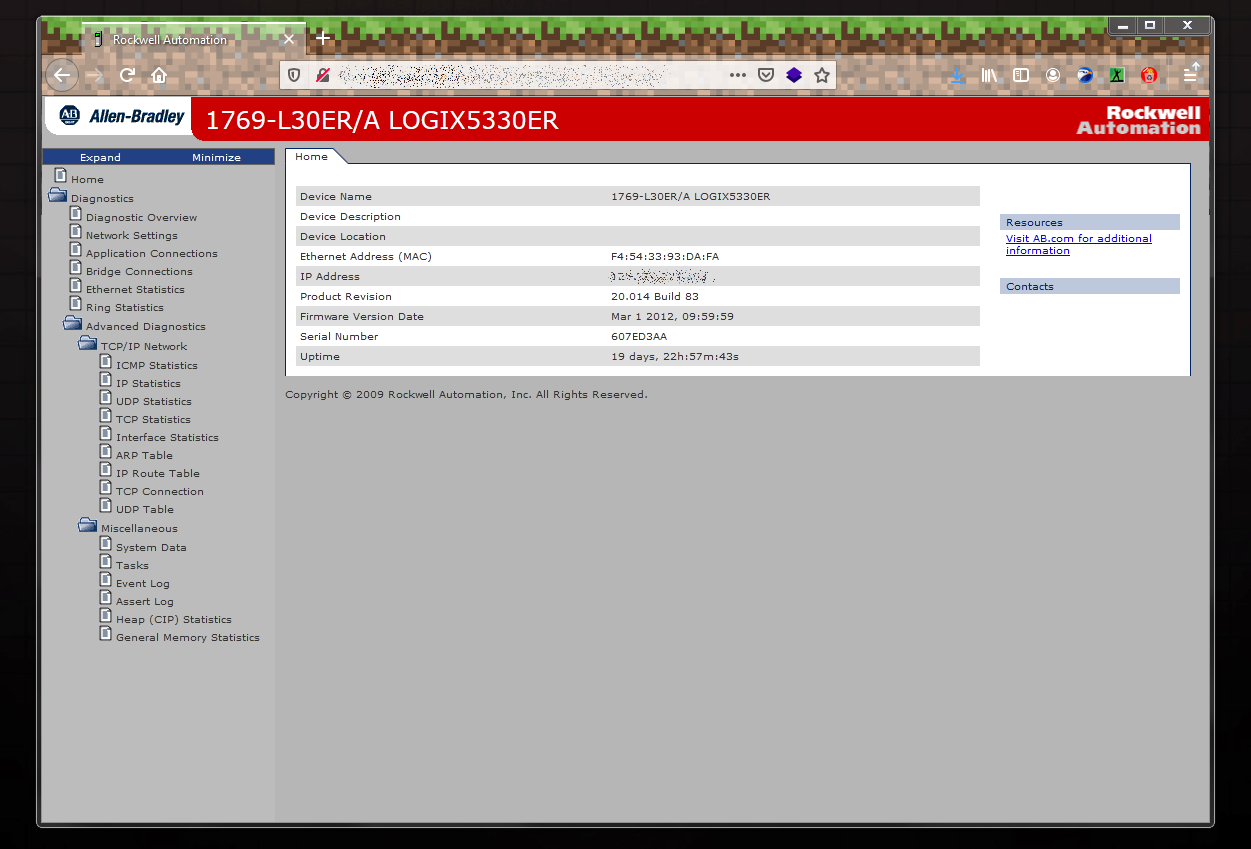Image resolution: width=1251 pixels, height=849 pixels.
Task: Open TCP Connection page
Action: click(159, 491)
